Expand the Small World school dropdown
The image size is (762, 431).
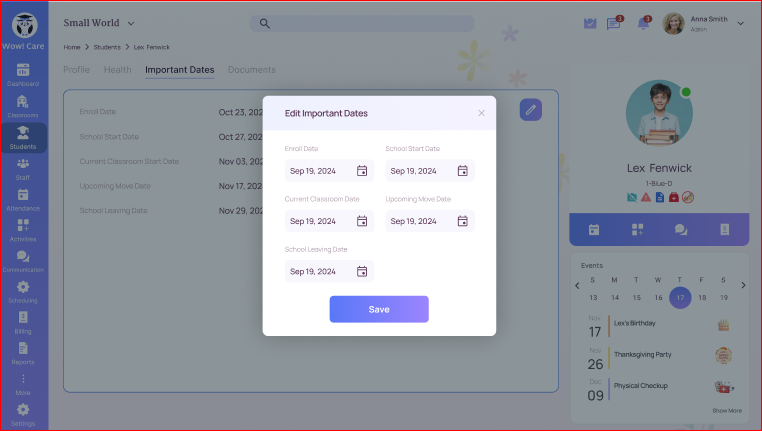click(131, 23)
